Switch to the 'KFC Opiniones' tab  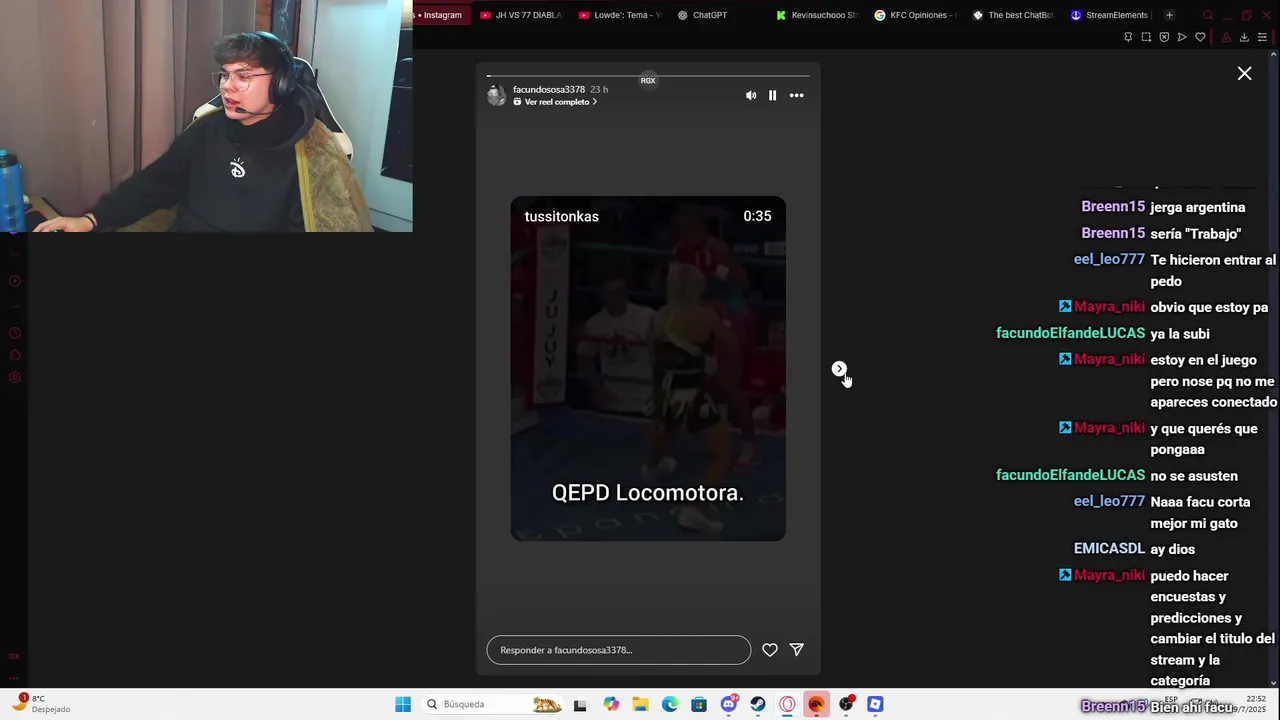point(915,15)
